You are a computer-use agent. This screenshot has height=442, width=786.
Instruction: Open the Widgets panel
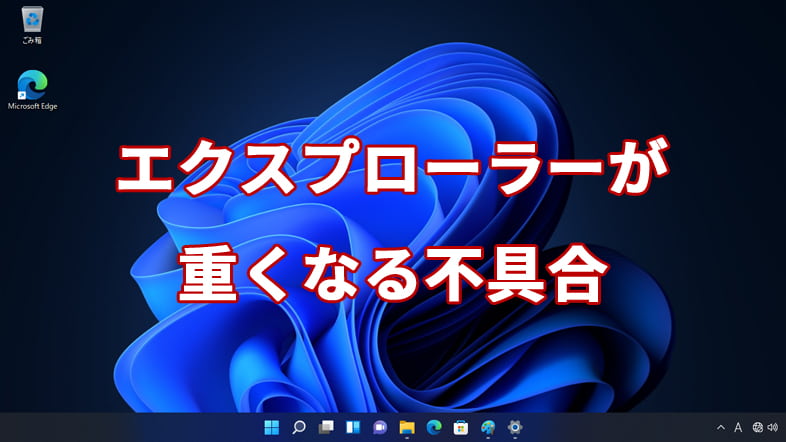353,427
